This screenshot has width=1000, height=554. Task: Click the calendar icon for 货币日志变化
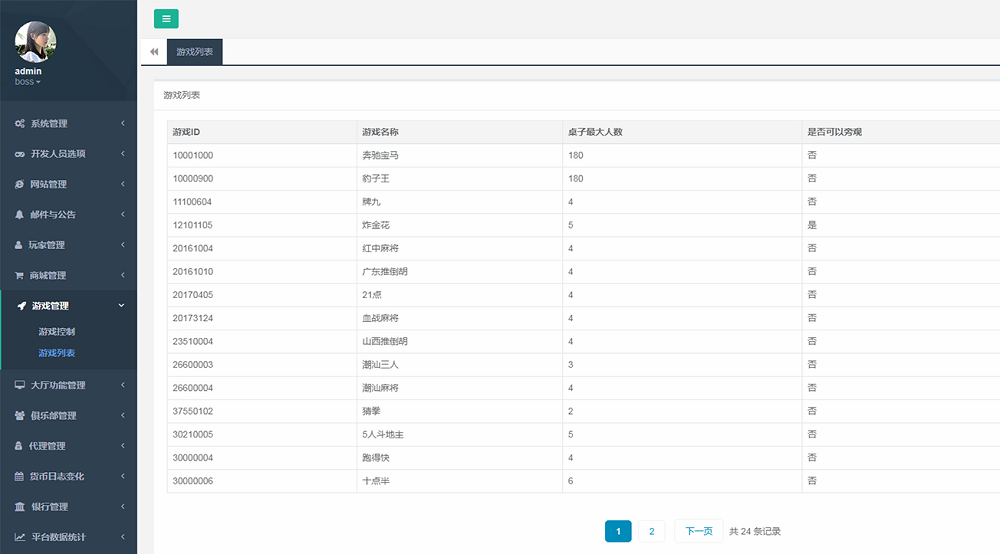click(x=20, y=477)
